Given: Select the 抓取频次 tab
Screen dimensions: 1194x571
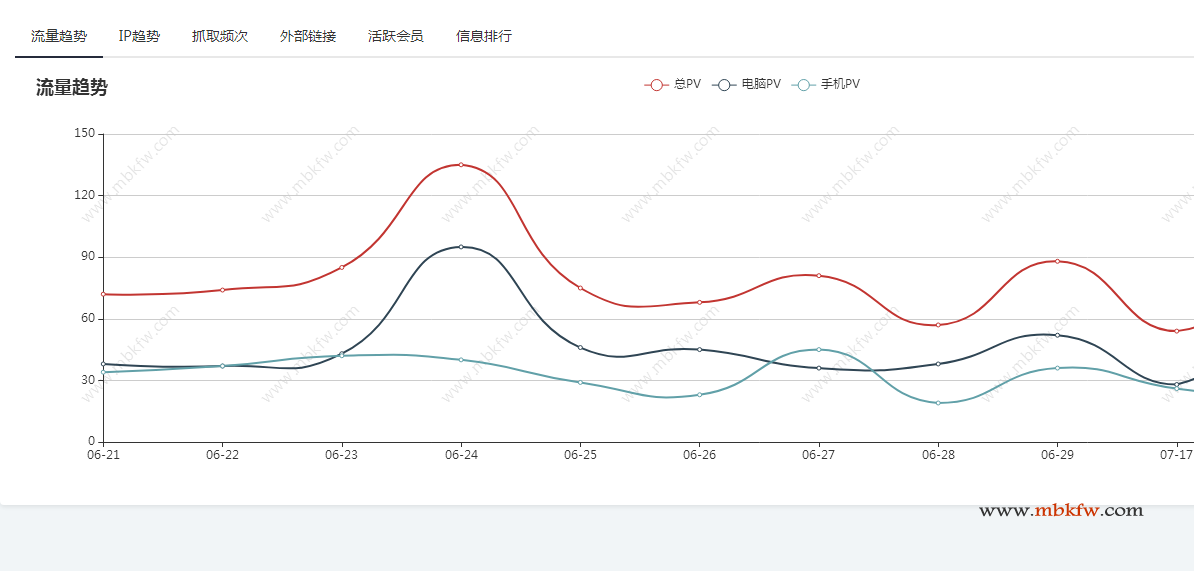Looking at the screenshot, I should click(220, 36).
